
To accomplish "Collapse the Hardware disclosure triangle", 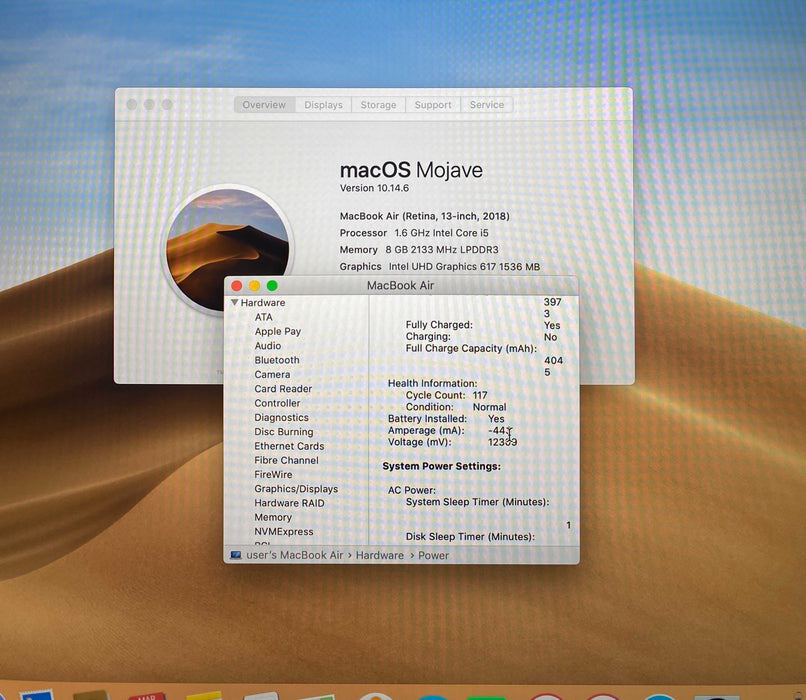I will tap(235, 302).
